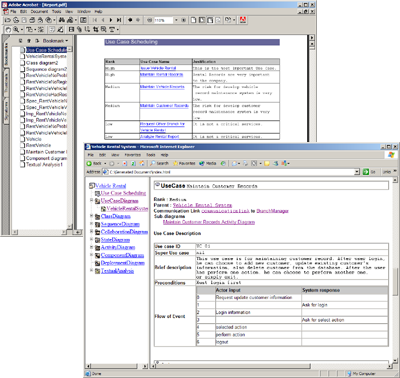Open the Vehicle Rental root link in tree

coord(111,186)
